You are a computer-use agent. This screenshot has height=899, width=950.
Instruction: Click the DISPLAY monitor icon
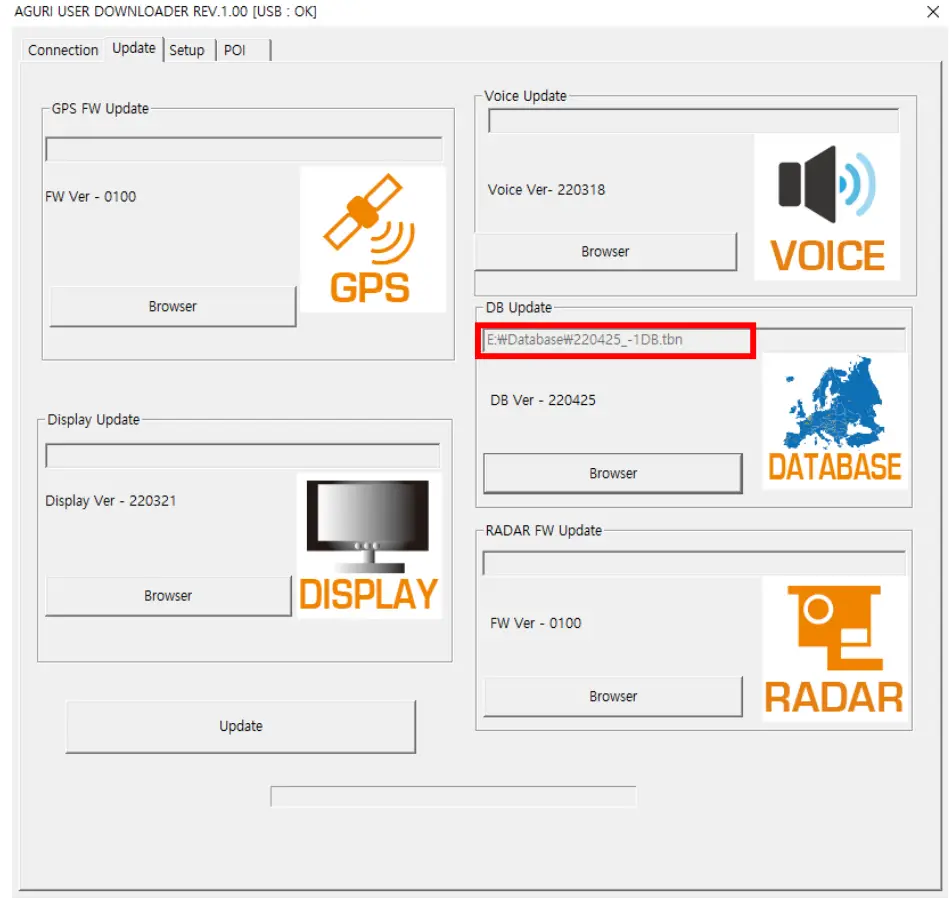369,545
